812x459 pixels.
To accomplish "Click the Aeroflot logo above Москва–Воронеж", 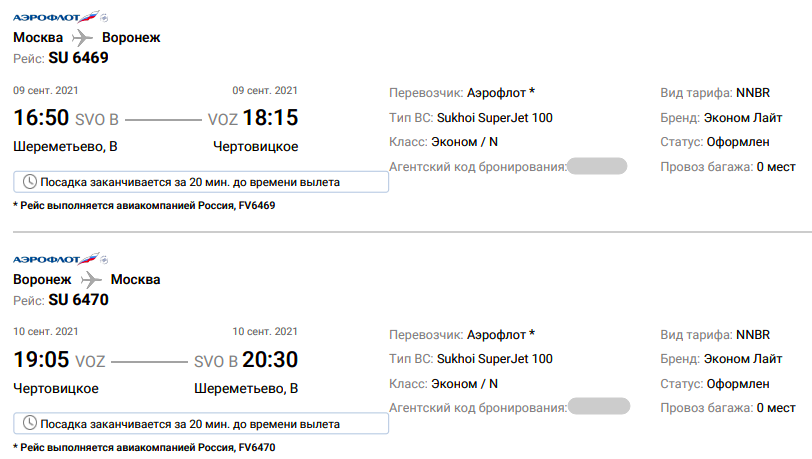I will coord(56,17).
